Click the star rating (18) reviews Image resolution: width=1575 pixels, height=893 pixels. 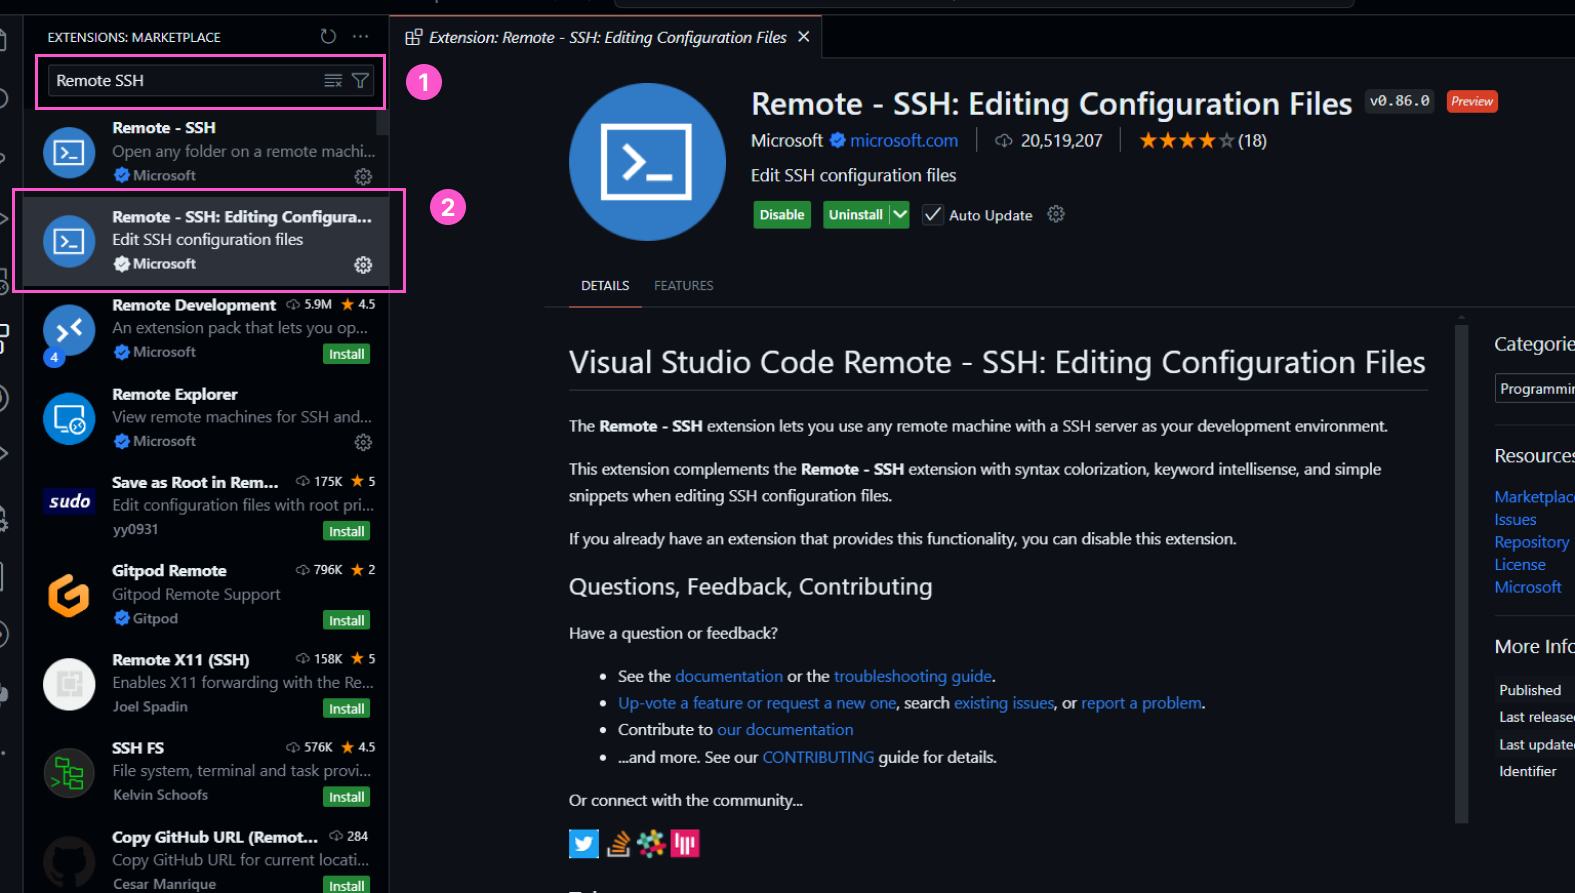coord(1203,141)
